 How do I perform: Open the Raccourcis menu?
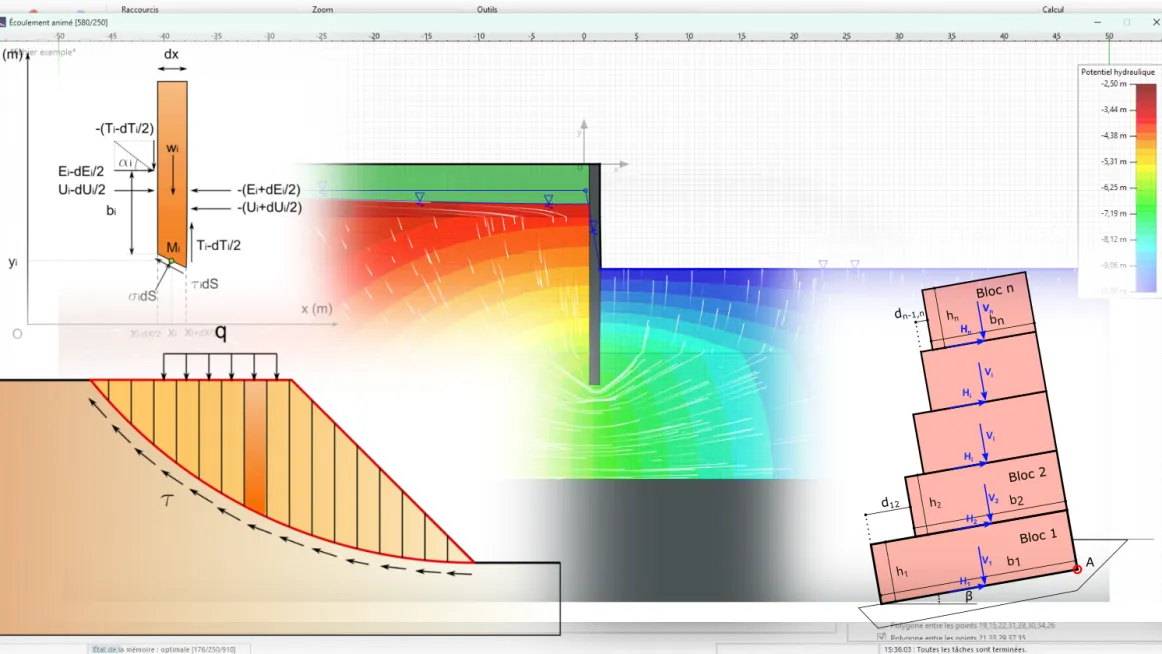click(140, 9)
